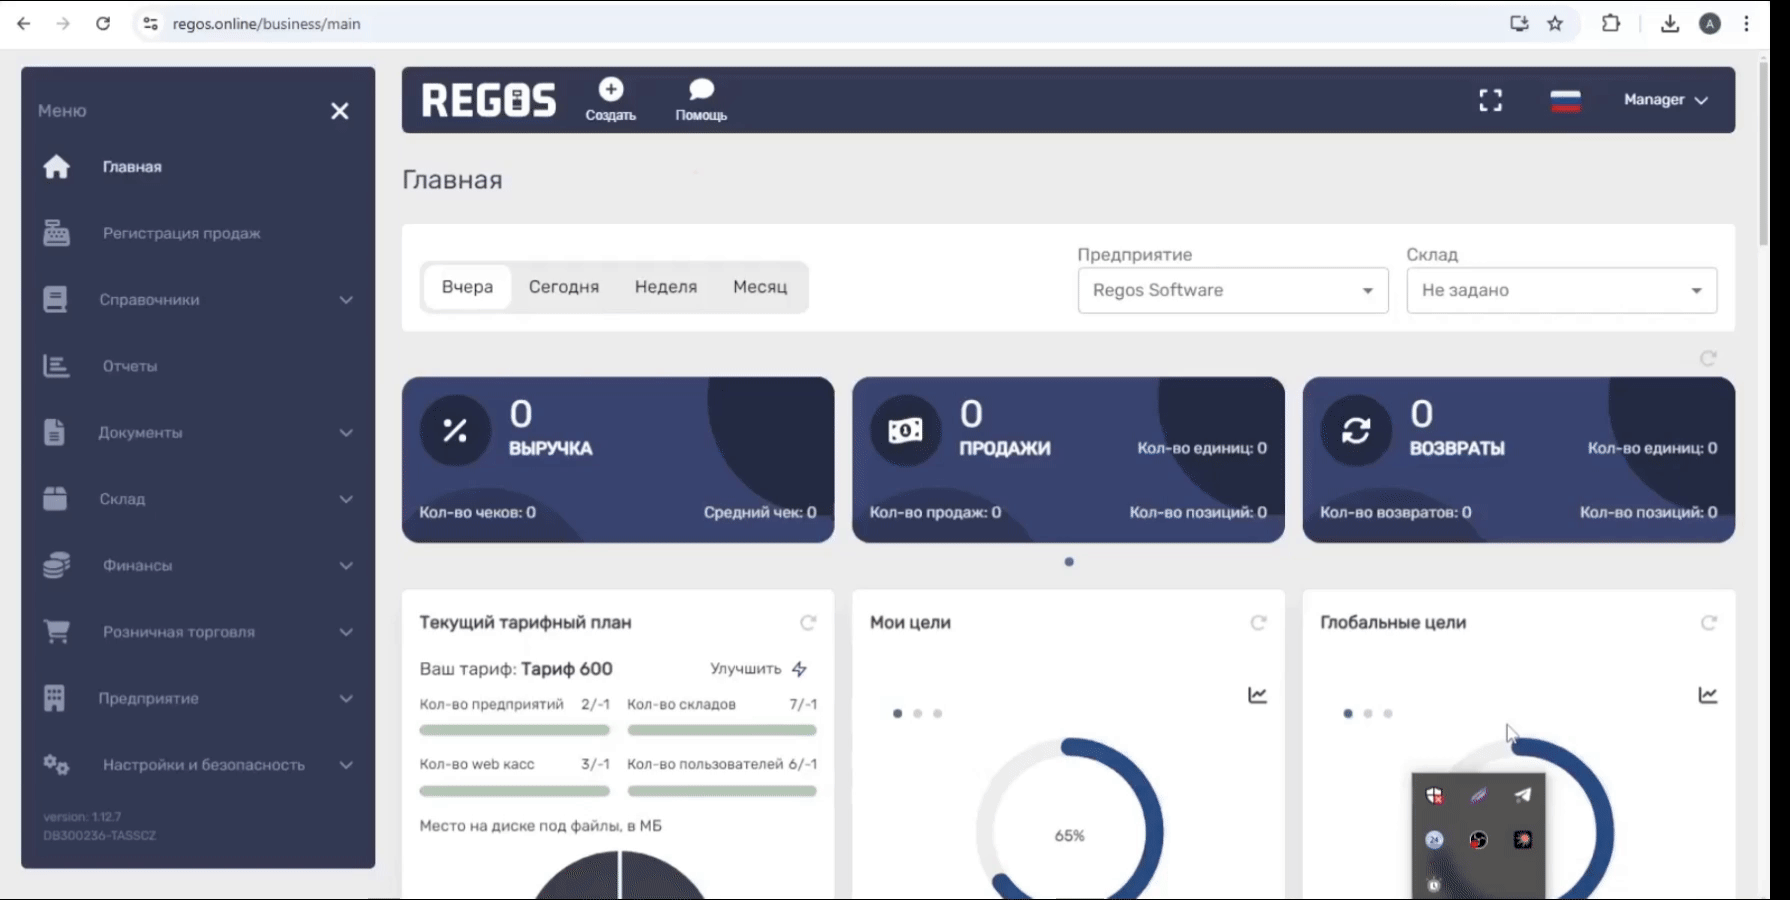The width and height of the screenshot is (1790, 900).
Task: Select the Месяц period tab
Action: click(760, 287)
